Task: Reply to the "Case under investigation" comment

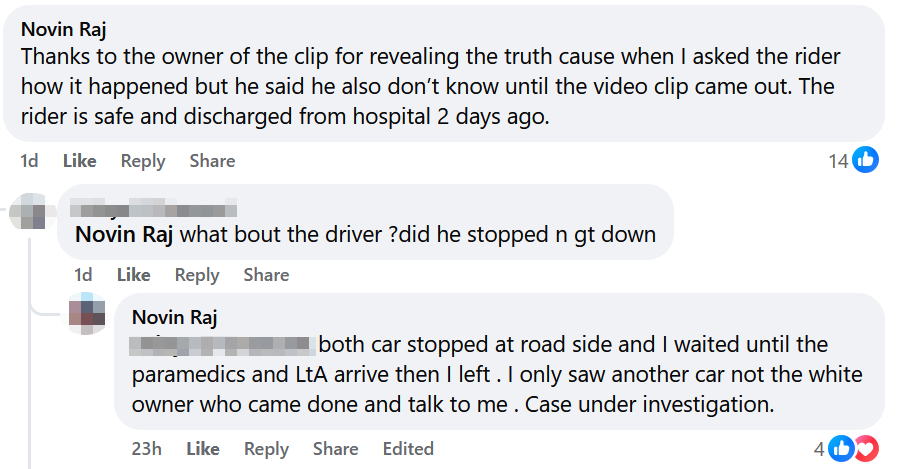Action: (x=266, y=449)
